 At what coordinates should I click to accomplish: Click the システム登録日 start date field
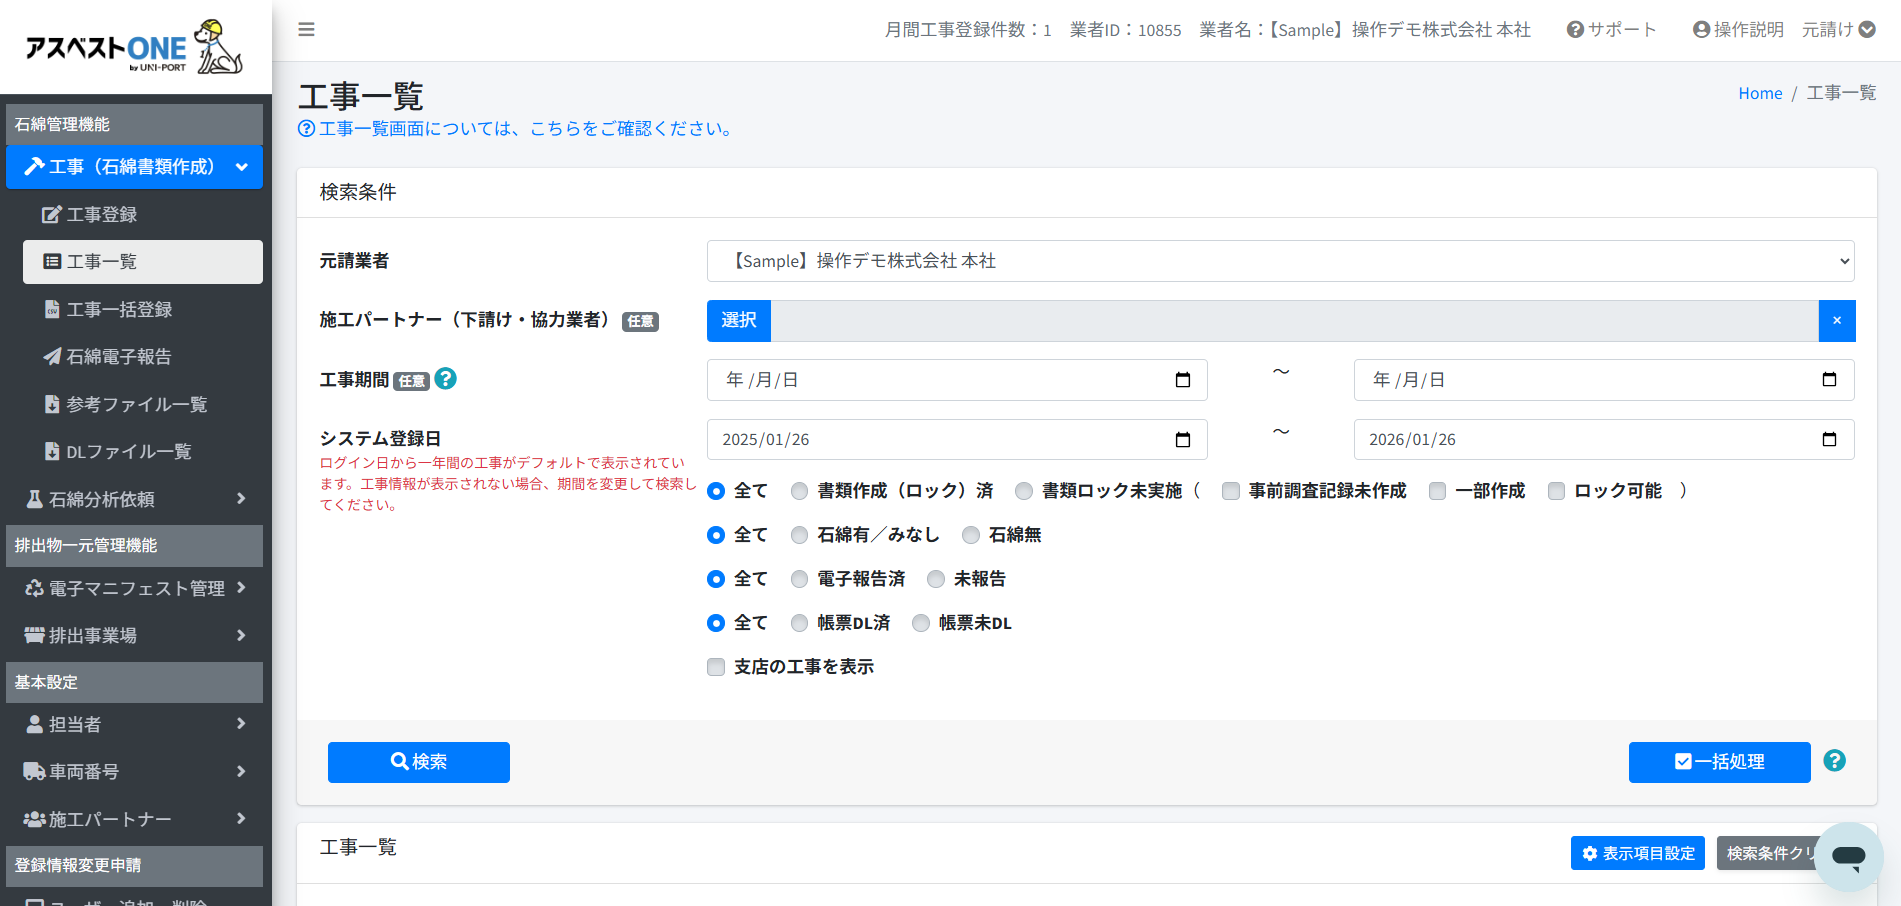point(940,440)
